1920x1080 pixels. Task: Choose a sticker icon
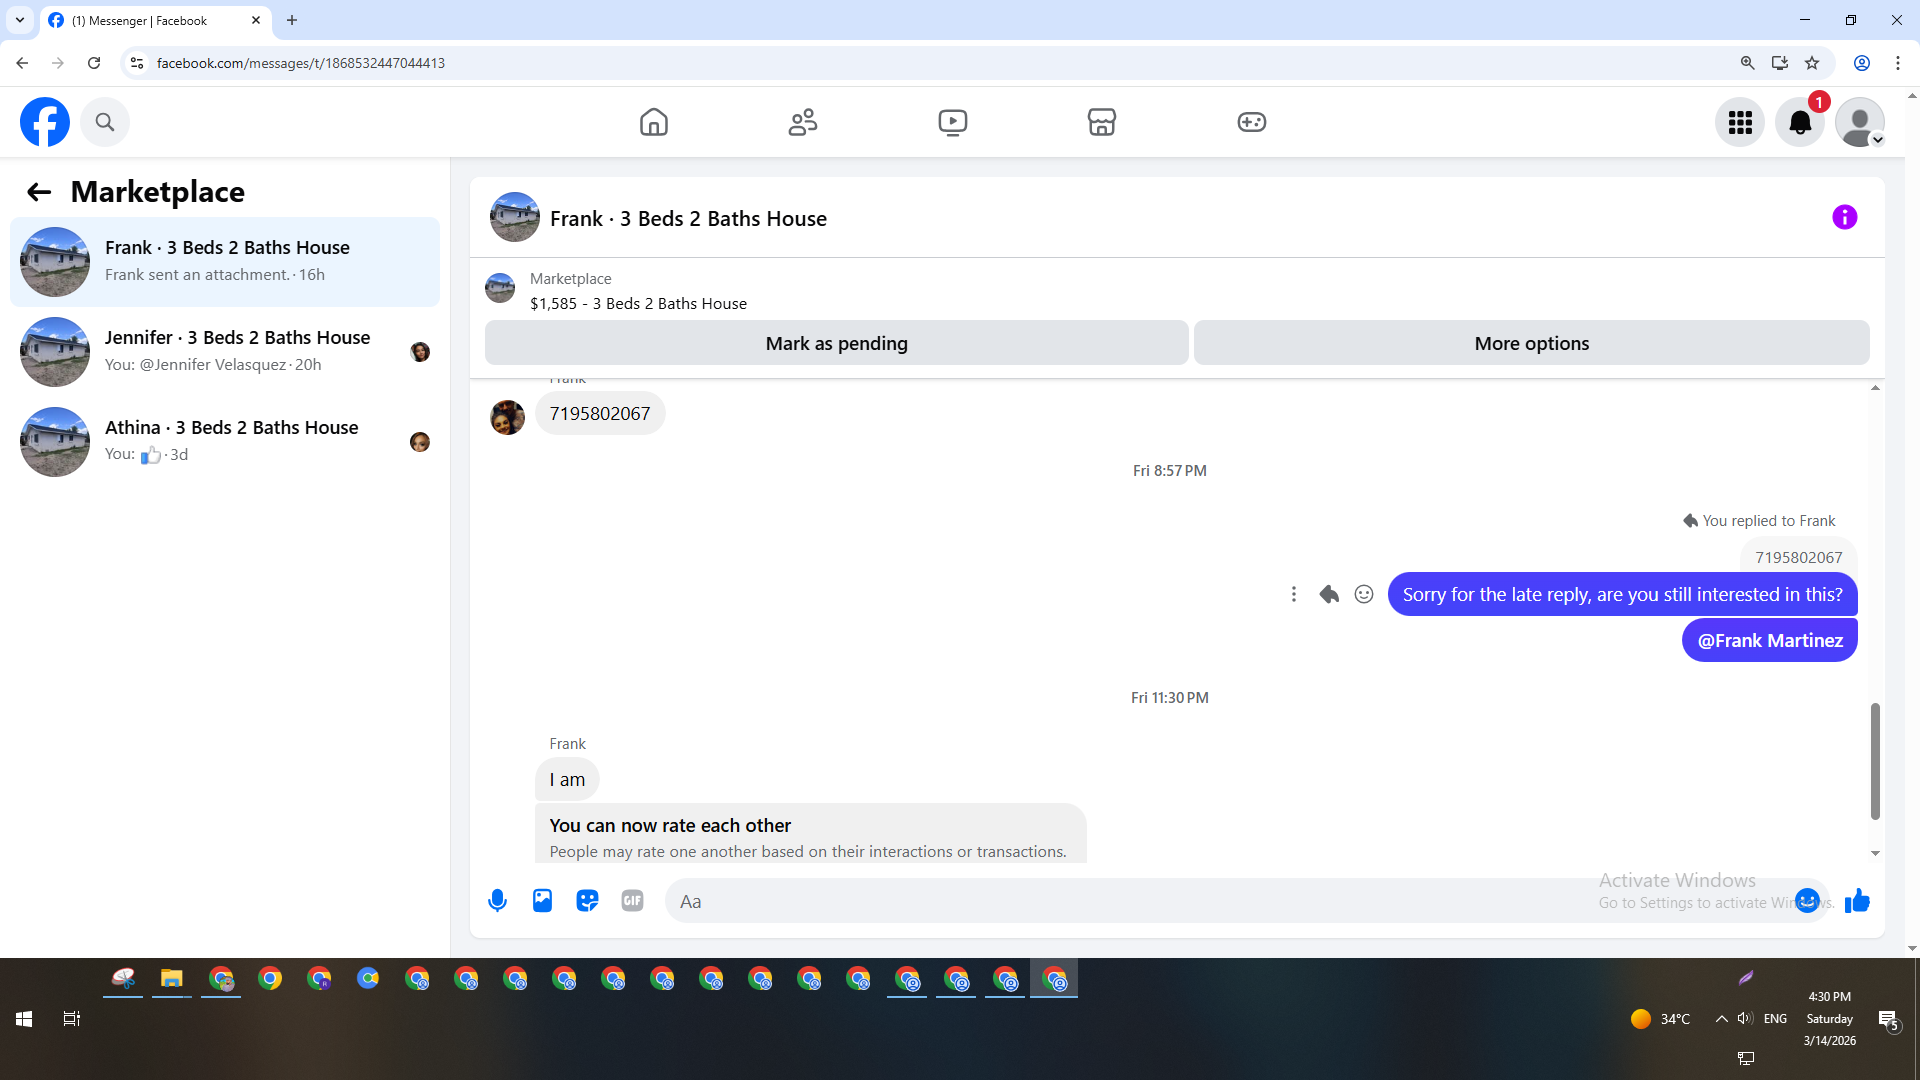(587, 901)
